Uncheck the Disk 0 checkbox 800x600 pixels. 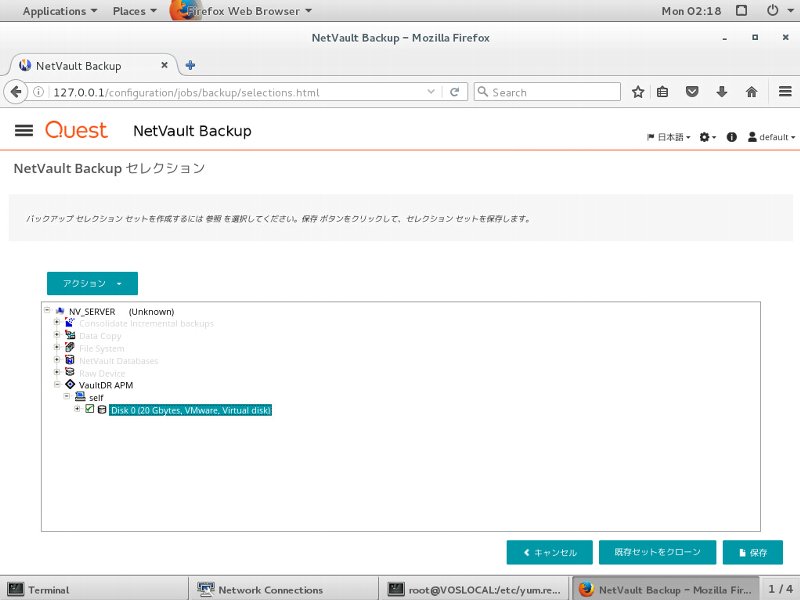coord(90,409)
